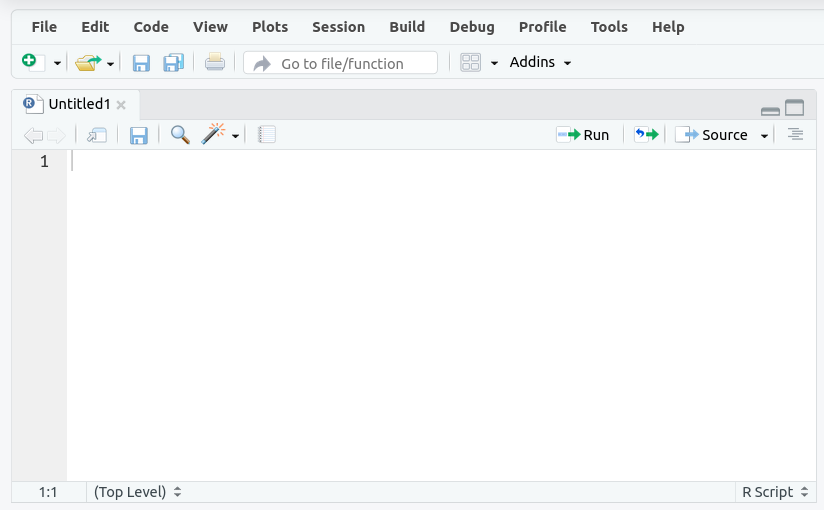Click the Run button
The height and width of the screenshot is (511, 826).
click(584, 135)
